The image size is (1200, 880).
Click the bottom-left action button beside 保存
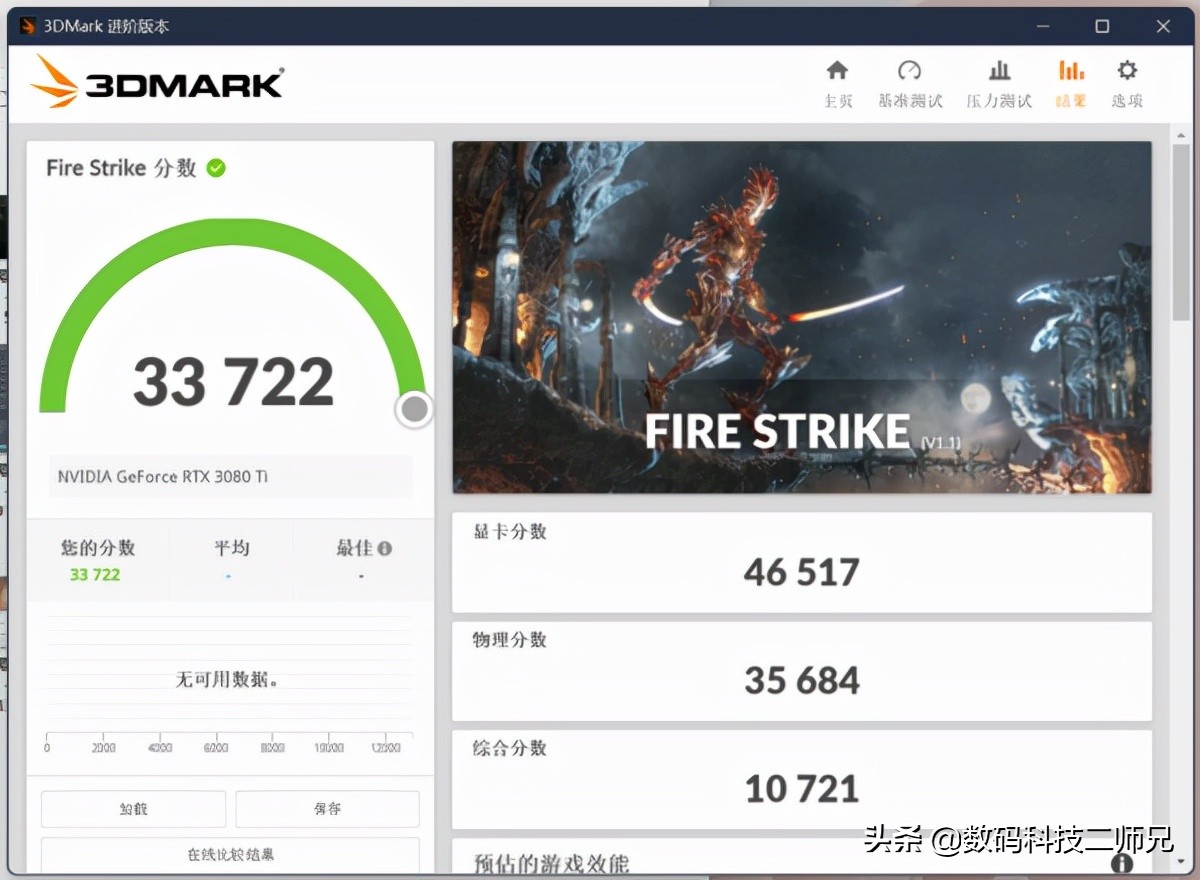tap(133, 808)
